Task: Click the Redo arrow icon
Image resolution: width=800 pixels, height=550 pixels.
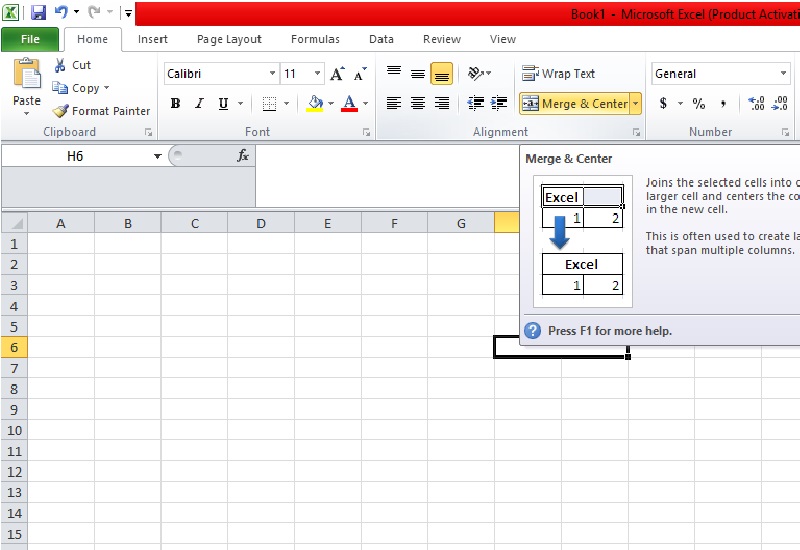Action: [x=94, y=12]
